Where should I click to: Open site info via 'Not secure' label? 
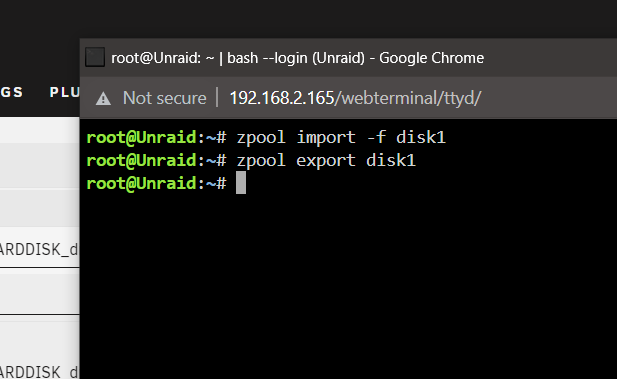pos(164,98)
